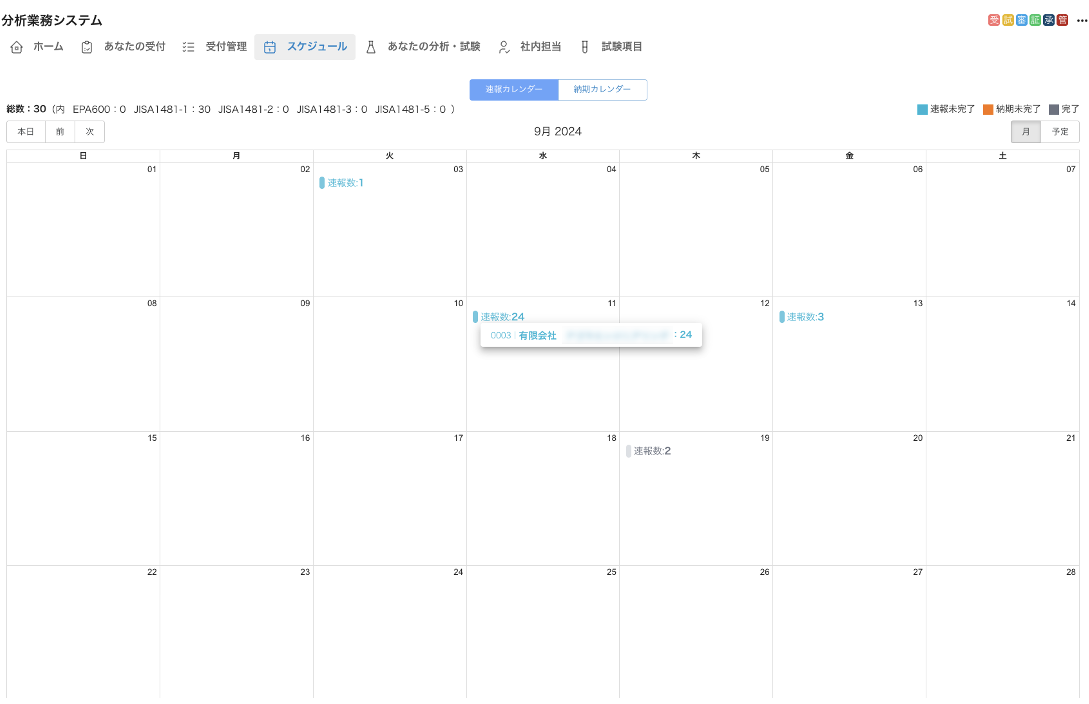Click the green 証 badge icon
This screenshot has height=704, width=1089.
click(x=1035, y=20)
